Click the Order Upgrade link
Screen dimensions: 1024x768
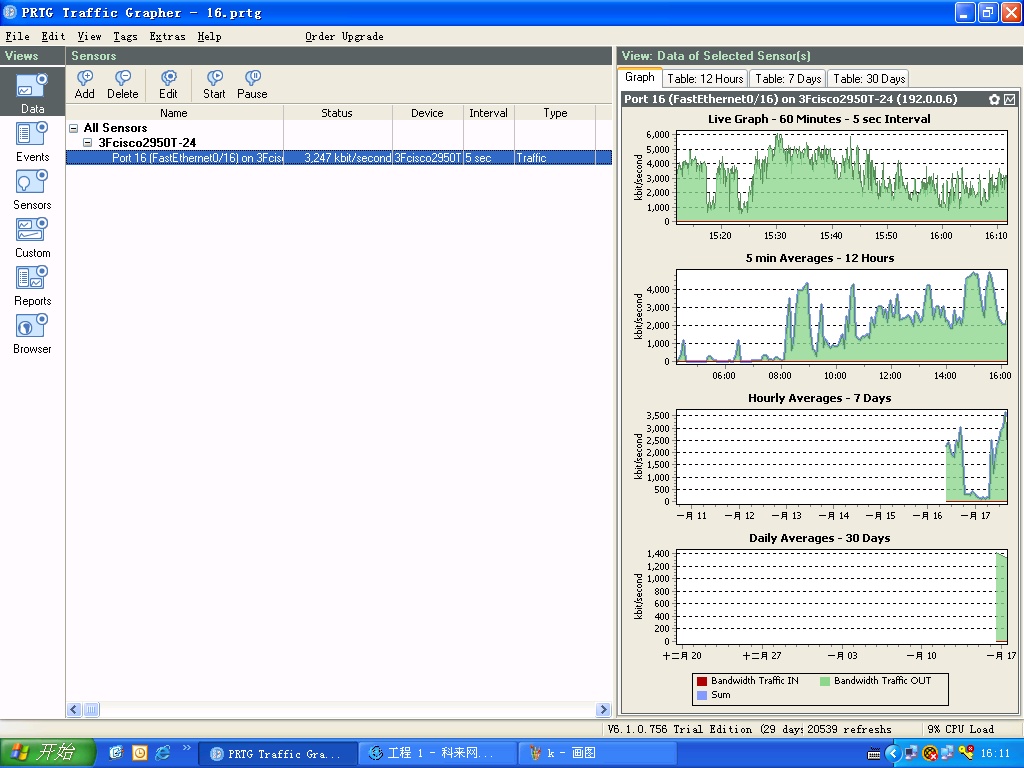pos(344,36)
